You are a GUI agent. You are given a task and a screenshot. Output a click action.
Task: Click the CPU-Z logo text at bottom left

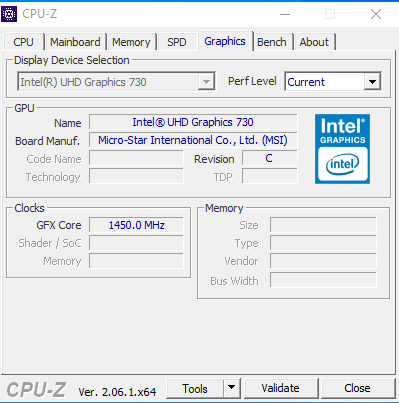(x=36, y=389)
